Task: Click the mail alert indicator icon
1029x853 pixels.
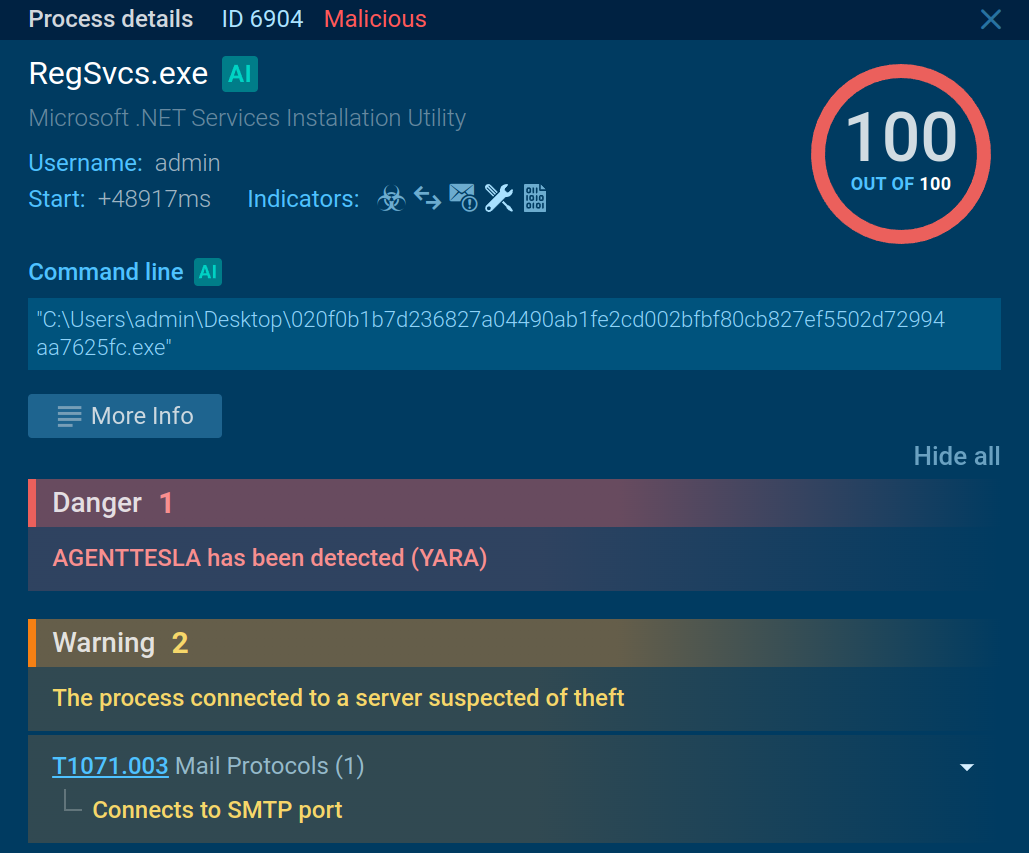Action: point(462,198)
